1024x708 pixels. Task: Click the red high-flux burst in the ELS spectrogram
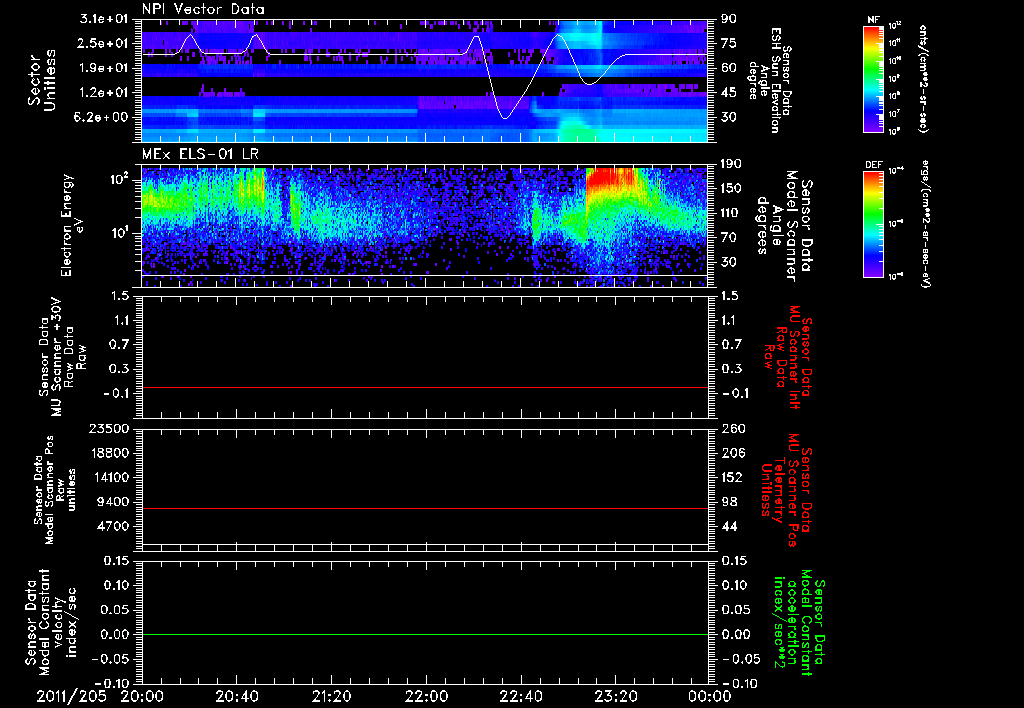click(x=611, y=182)
